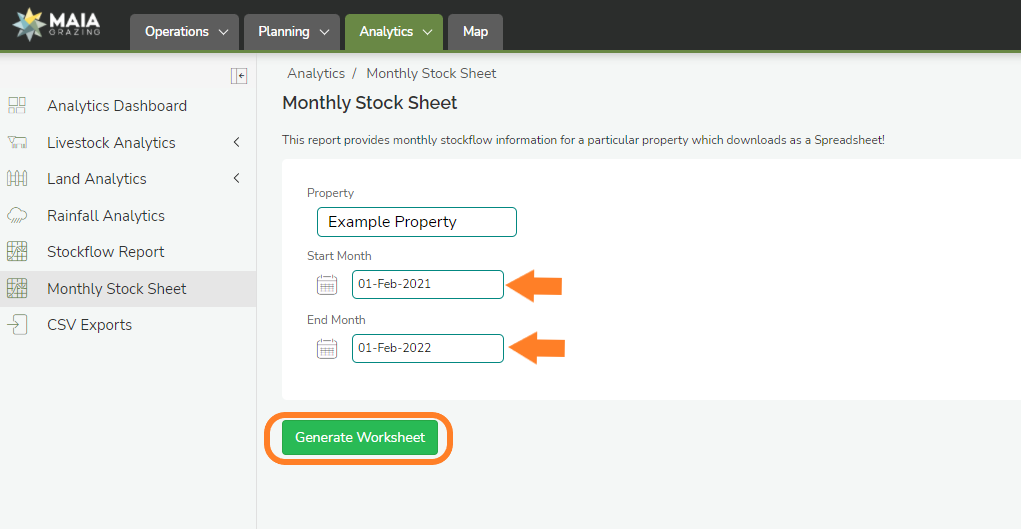The width and height of the screenshot is (1021, 529).
Task: Open the End Month calendar picker icon
Action: point(327,349)
